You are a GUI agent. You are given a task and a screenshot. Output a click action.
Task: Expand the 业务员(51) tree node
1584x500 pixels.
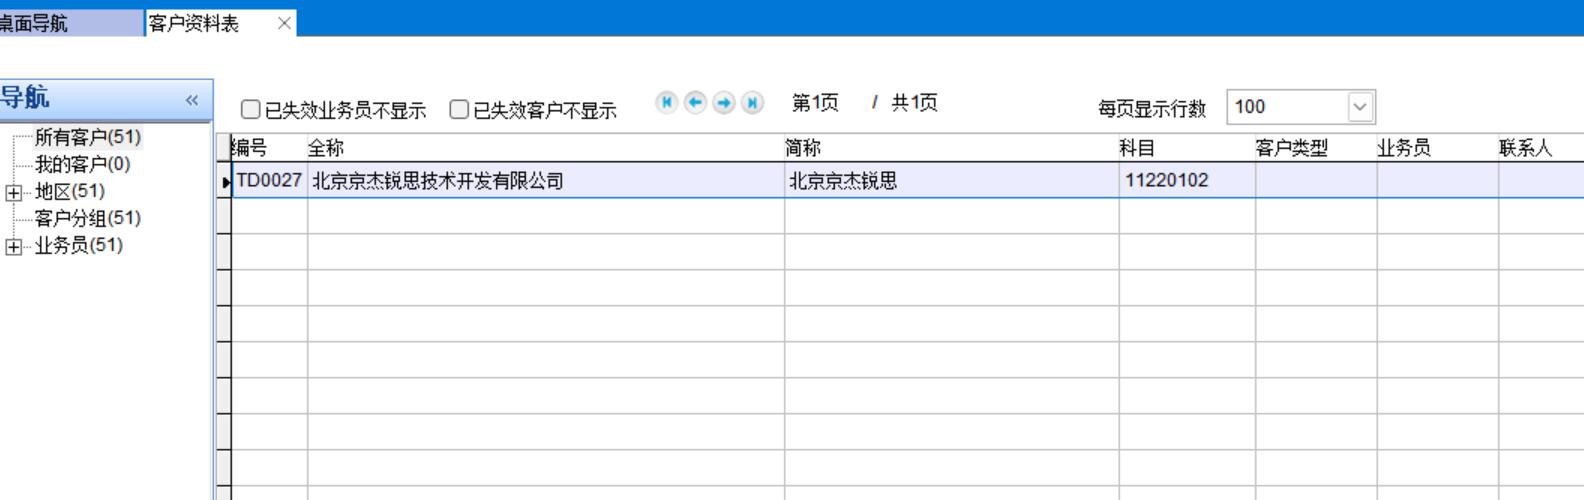[x=14, y=246]
